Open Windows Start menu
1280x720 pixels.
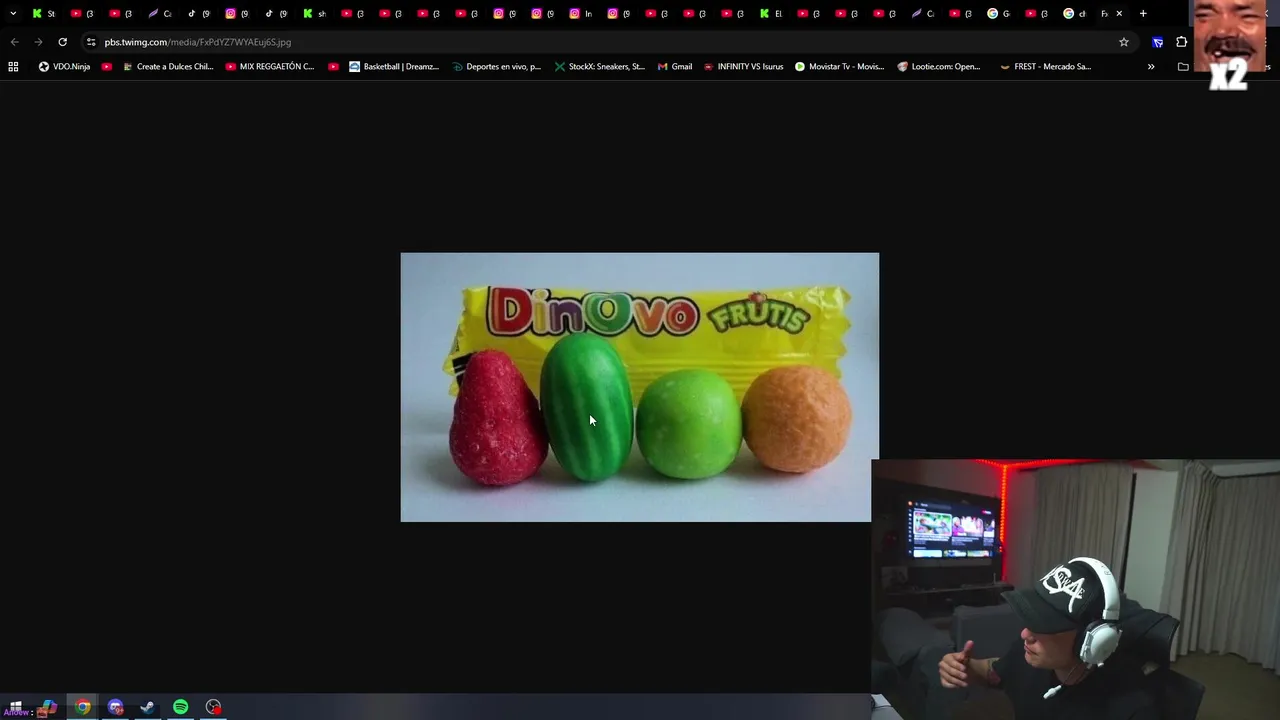[x=15, y=707]
